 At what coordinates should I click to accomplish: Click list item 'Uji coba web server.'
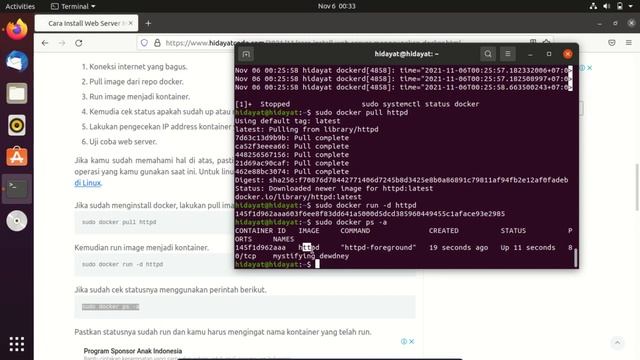coord(123,142)
